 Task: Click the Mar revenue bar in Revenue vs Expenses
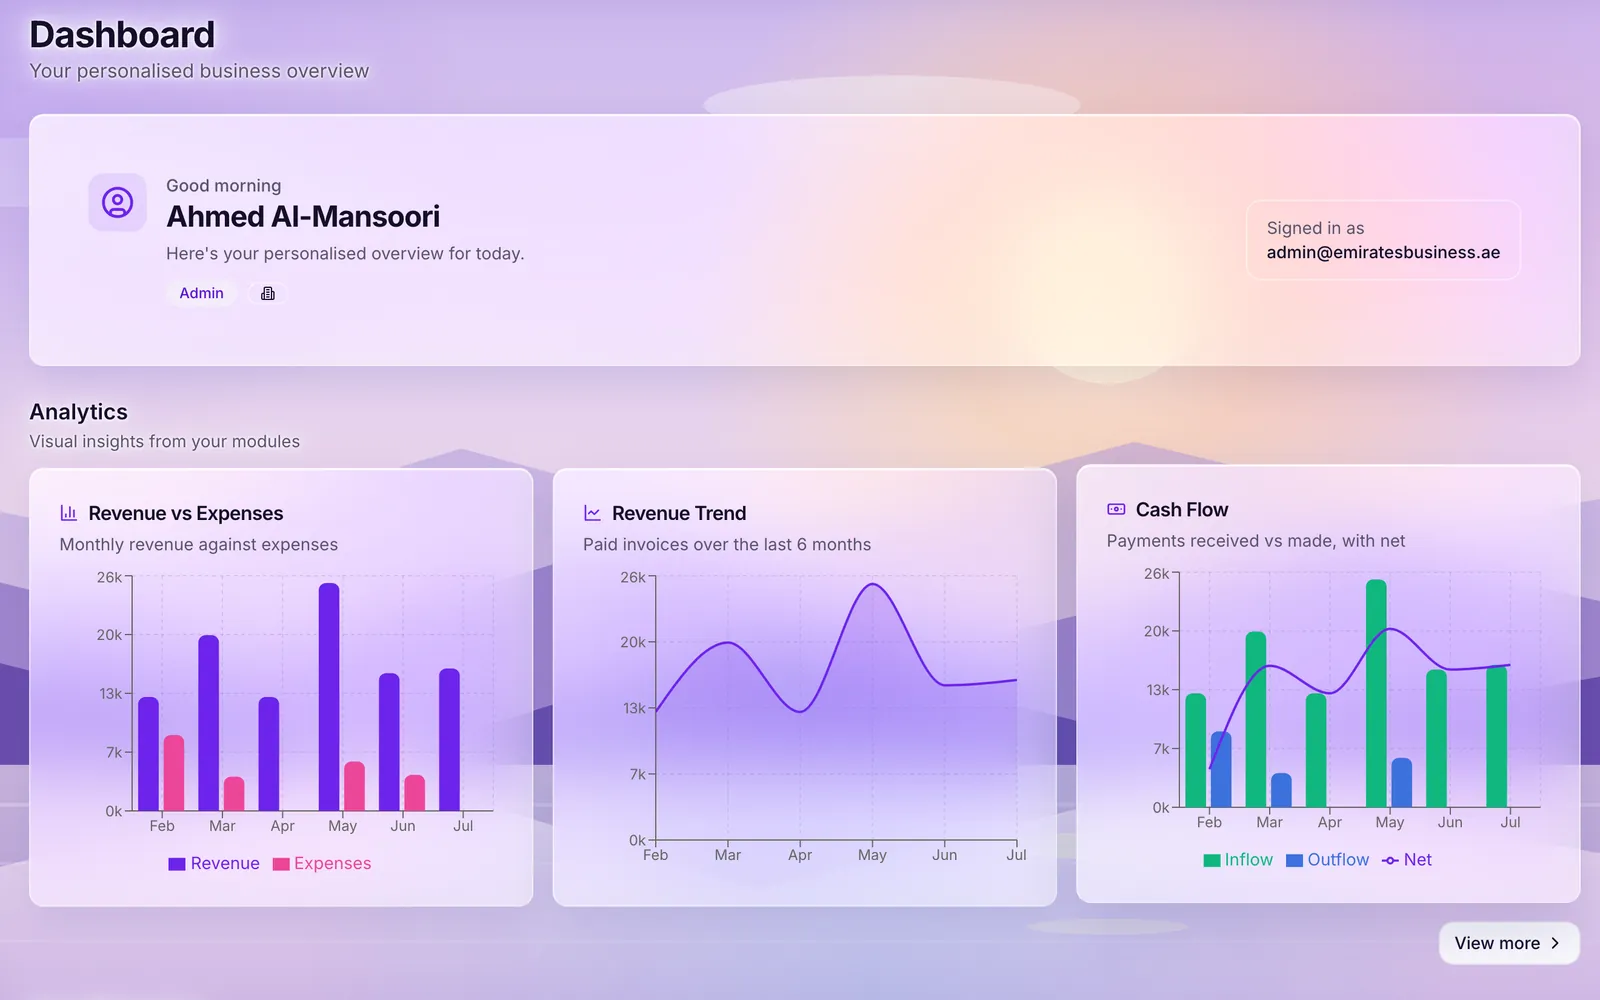[209, 723]
